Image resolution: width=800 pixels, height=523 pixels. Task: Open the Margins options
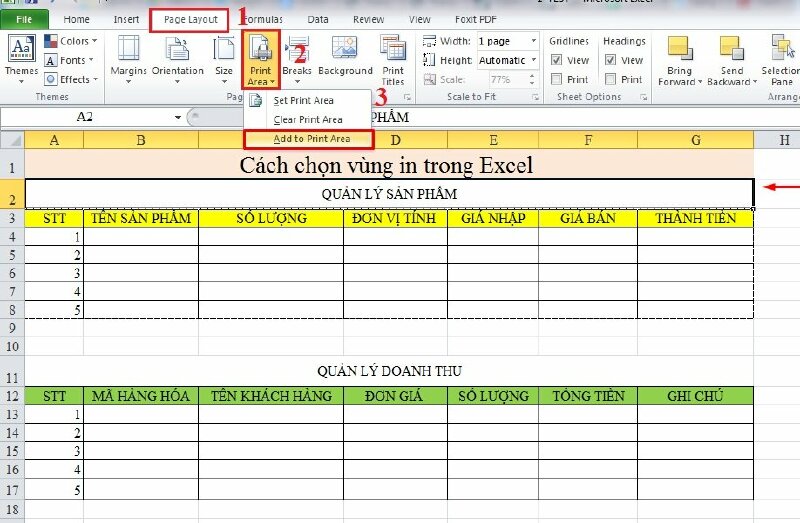(x=129, y=59)
